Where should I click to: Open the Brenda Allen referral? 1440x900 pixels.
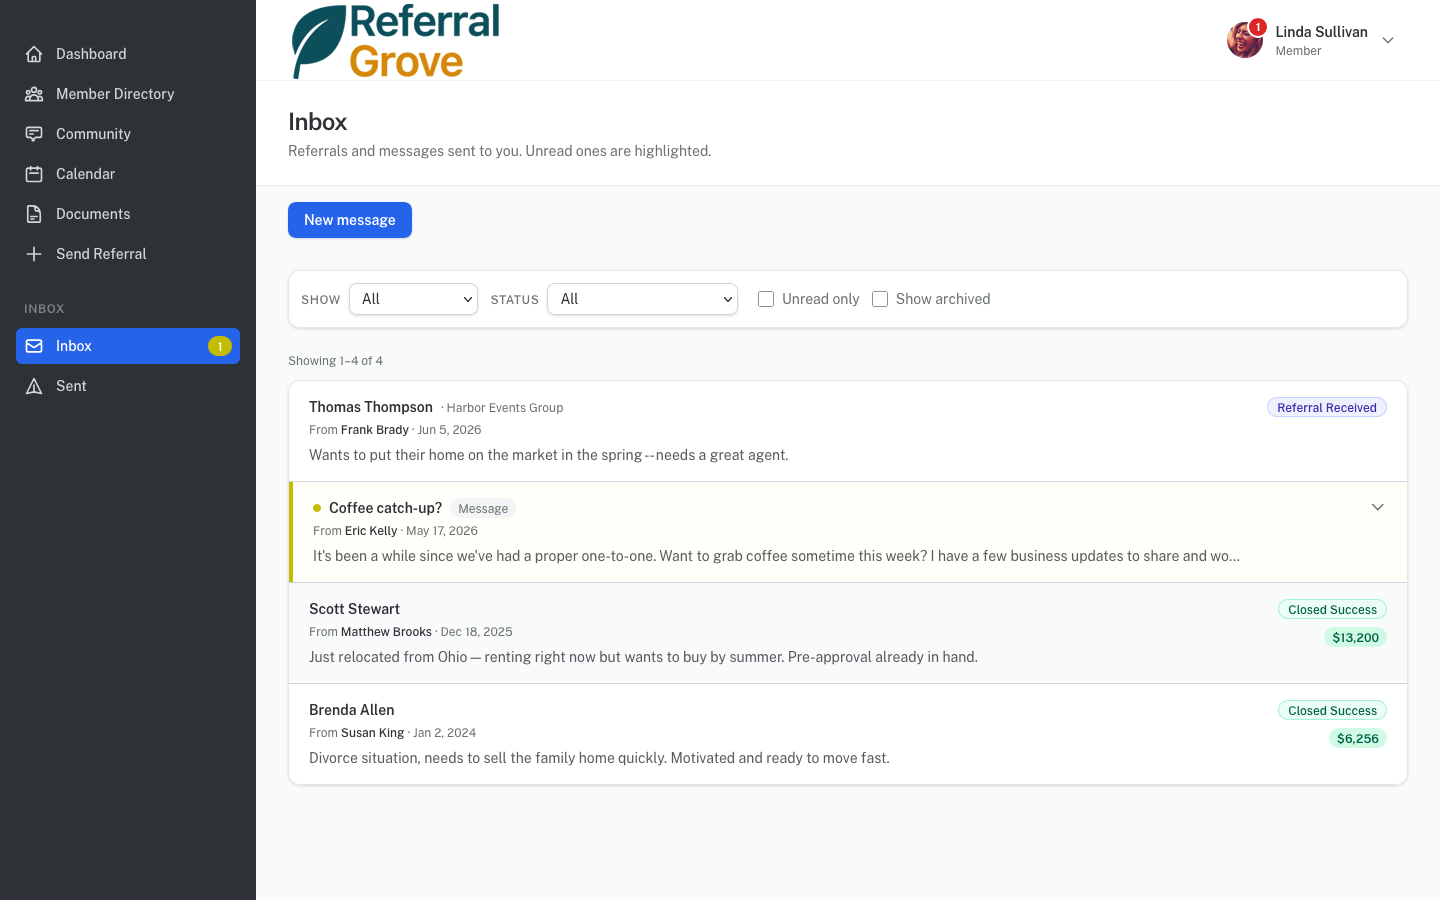click(x=848, y=734)
